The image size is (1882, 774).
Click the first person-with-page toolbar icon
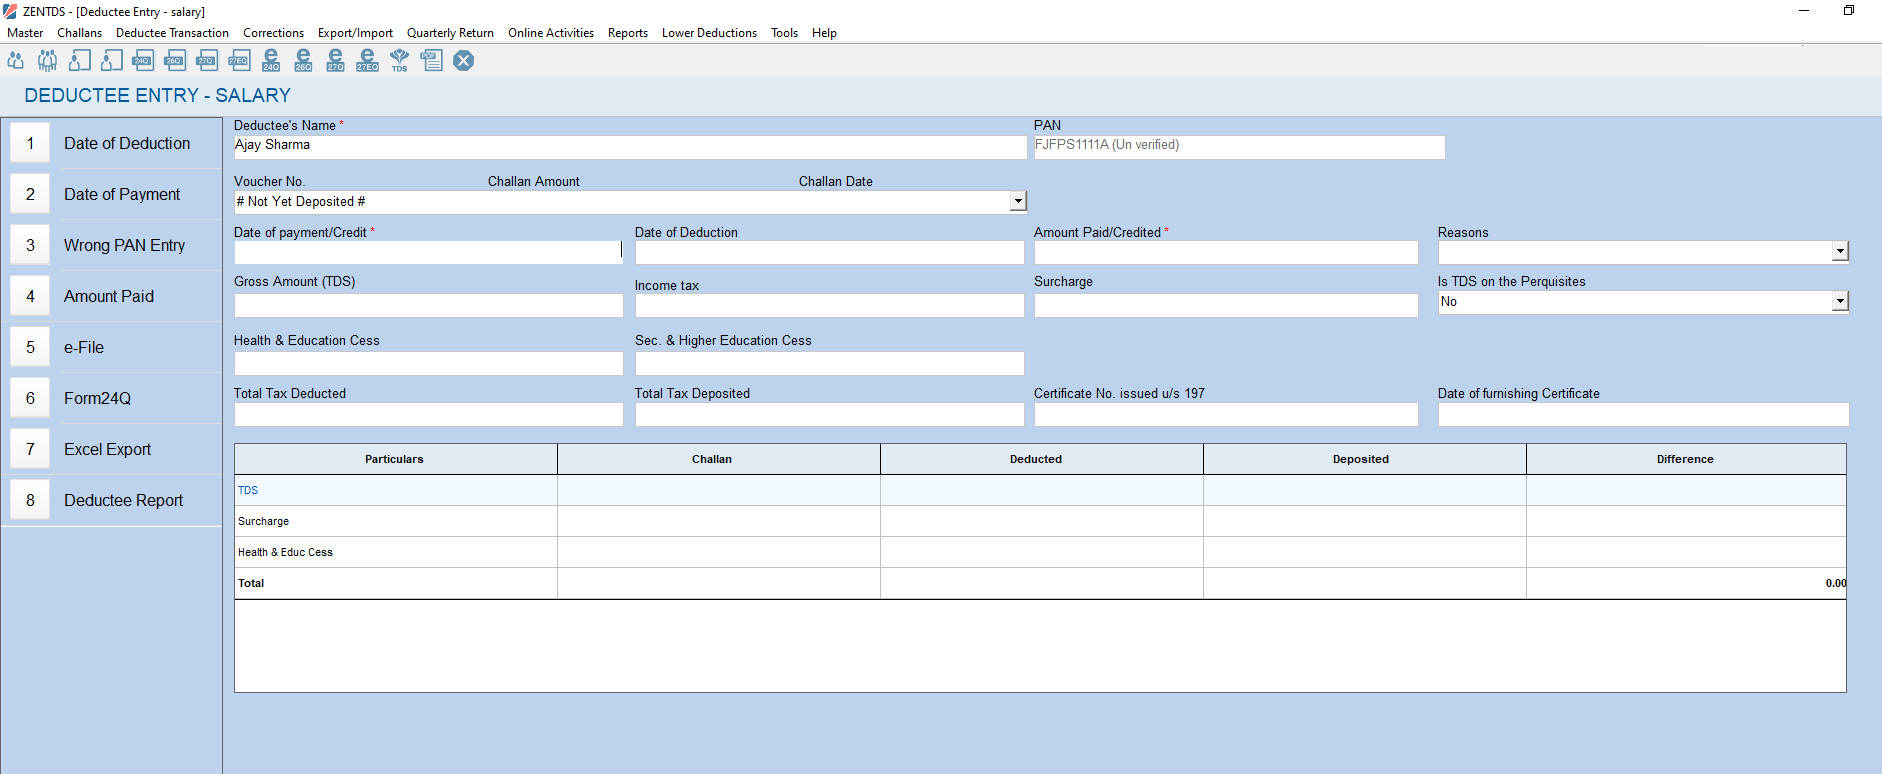[80, 61]
